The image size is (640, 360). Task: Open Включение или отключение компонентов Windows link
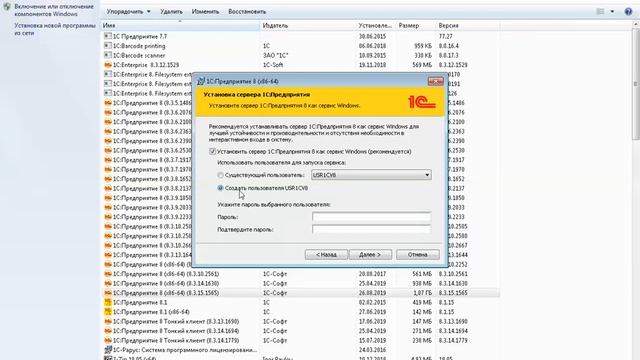(x=54, y=10)
